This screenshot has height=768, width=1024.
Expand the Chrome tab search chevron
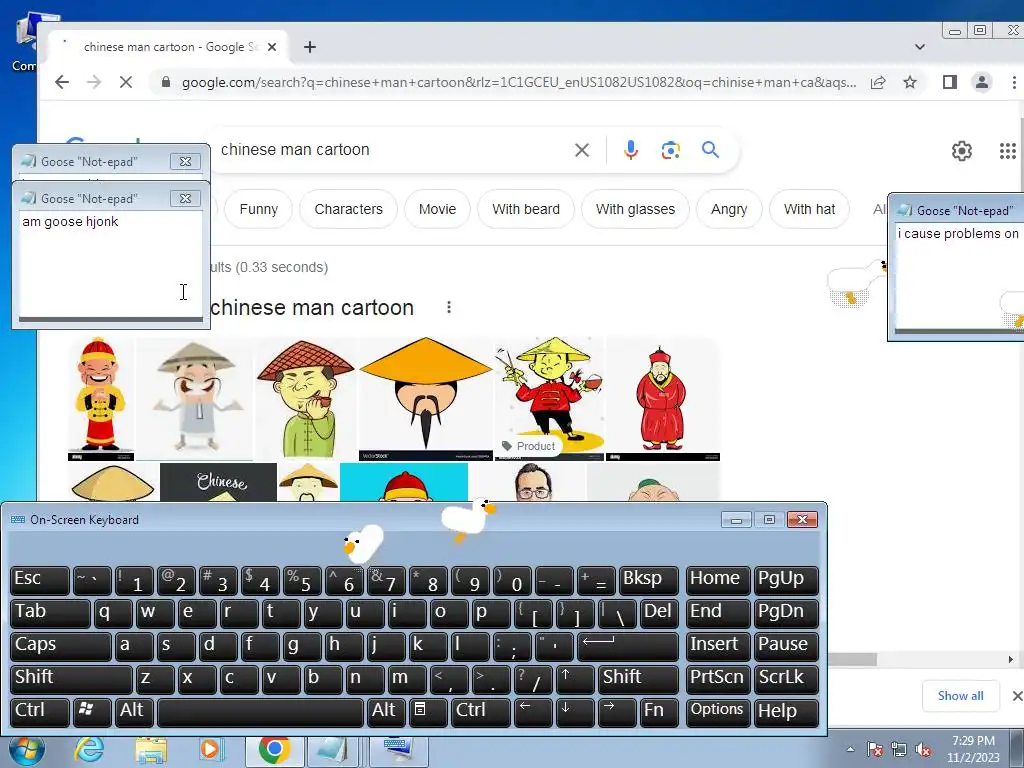(x=920, y=47)
